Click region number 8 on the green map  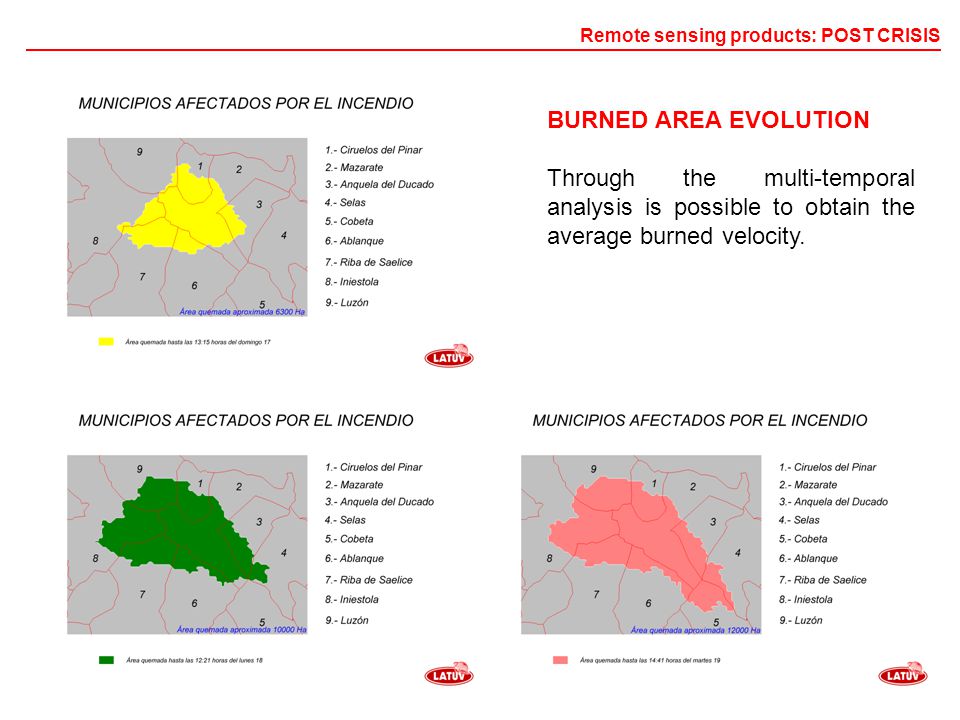coord(96,558)
